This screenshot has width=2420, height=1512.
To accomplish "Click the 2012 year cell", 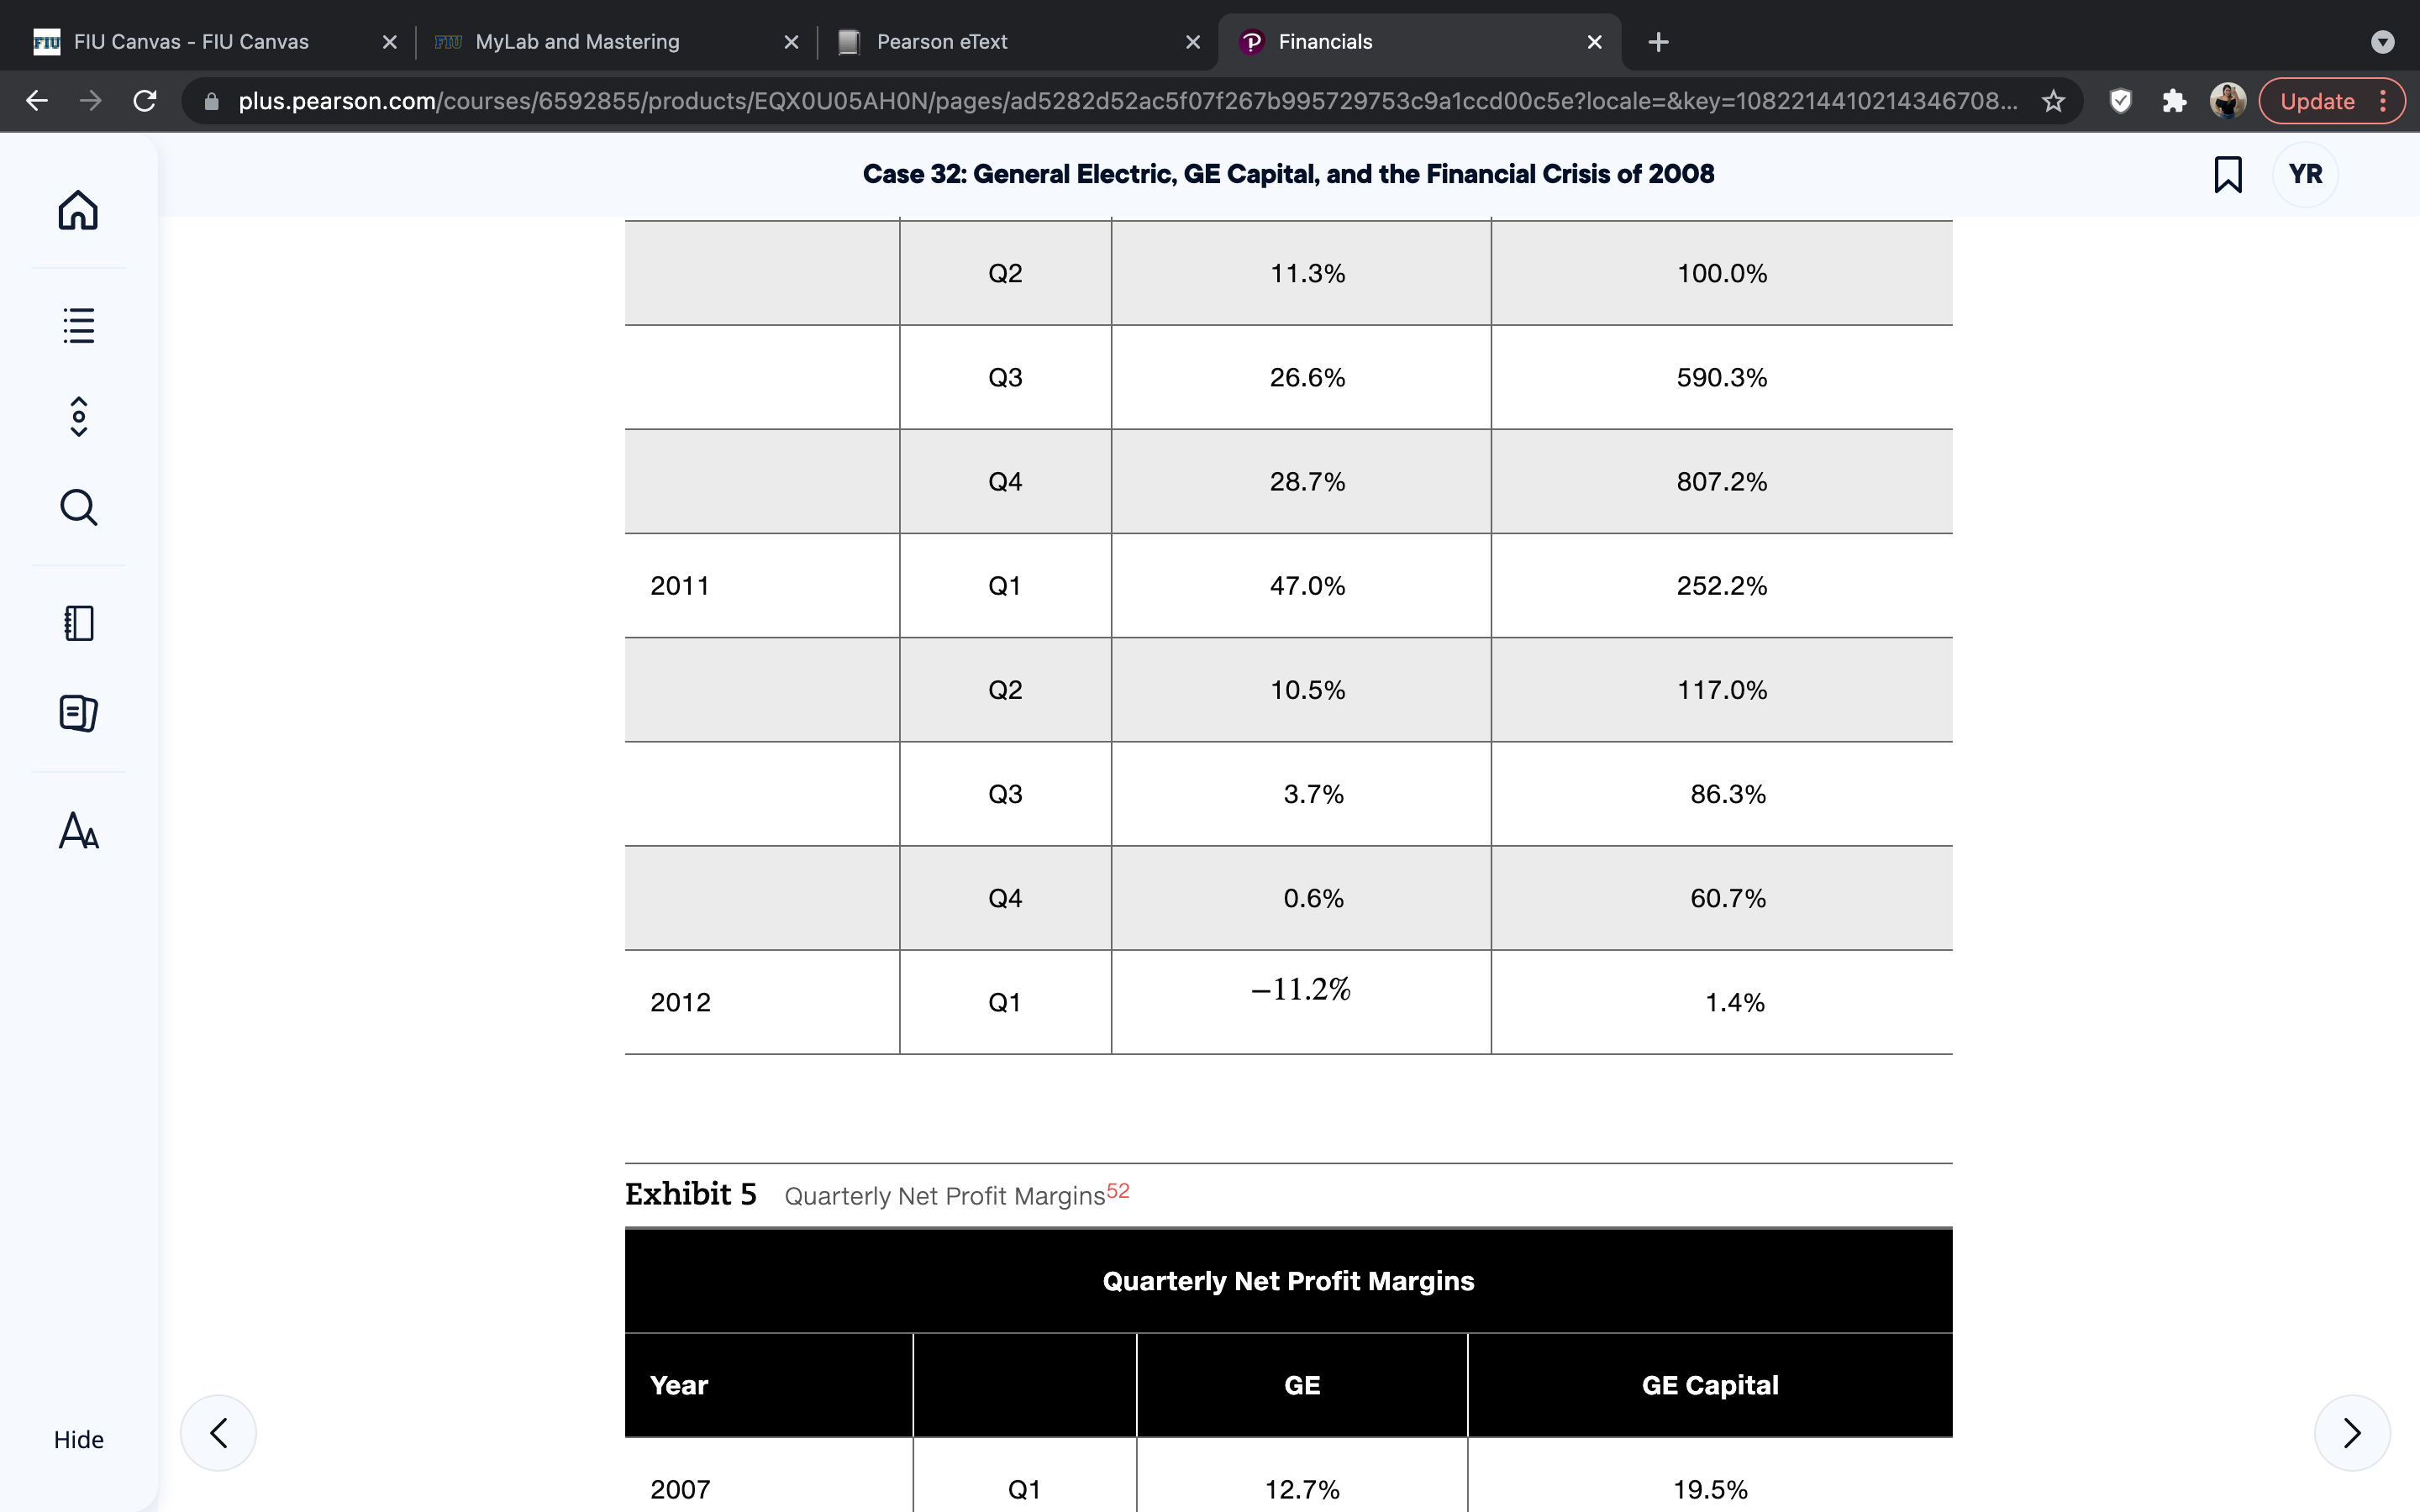I will (762, 1001).
